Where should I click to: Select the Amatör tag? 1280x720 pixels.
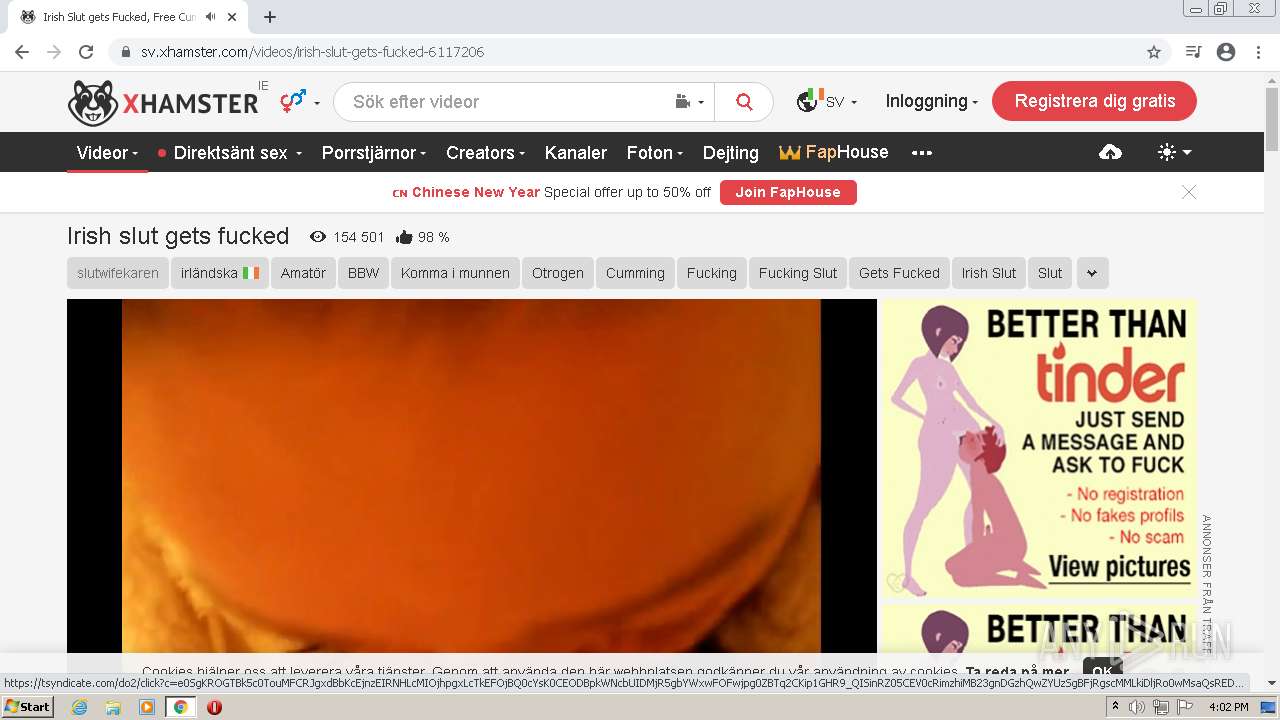click(x=303, y=273)
